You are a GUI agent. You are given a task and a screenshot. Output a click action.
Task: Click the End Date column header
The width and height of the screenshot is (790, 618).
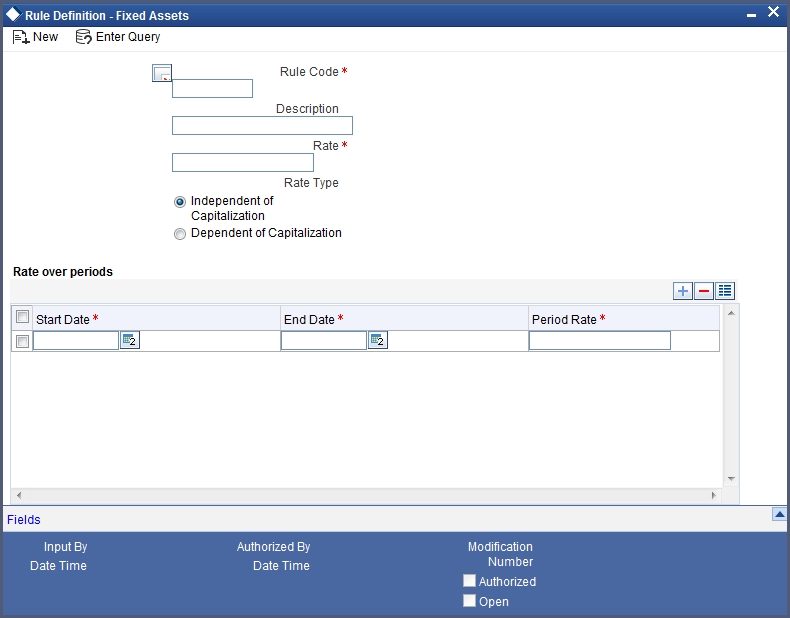click(404, 319)
